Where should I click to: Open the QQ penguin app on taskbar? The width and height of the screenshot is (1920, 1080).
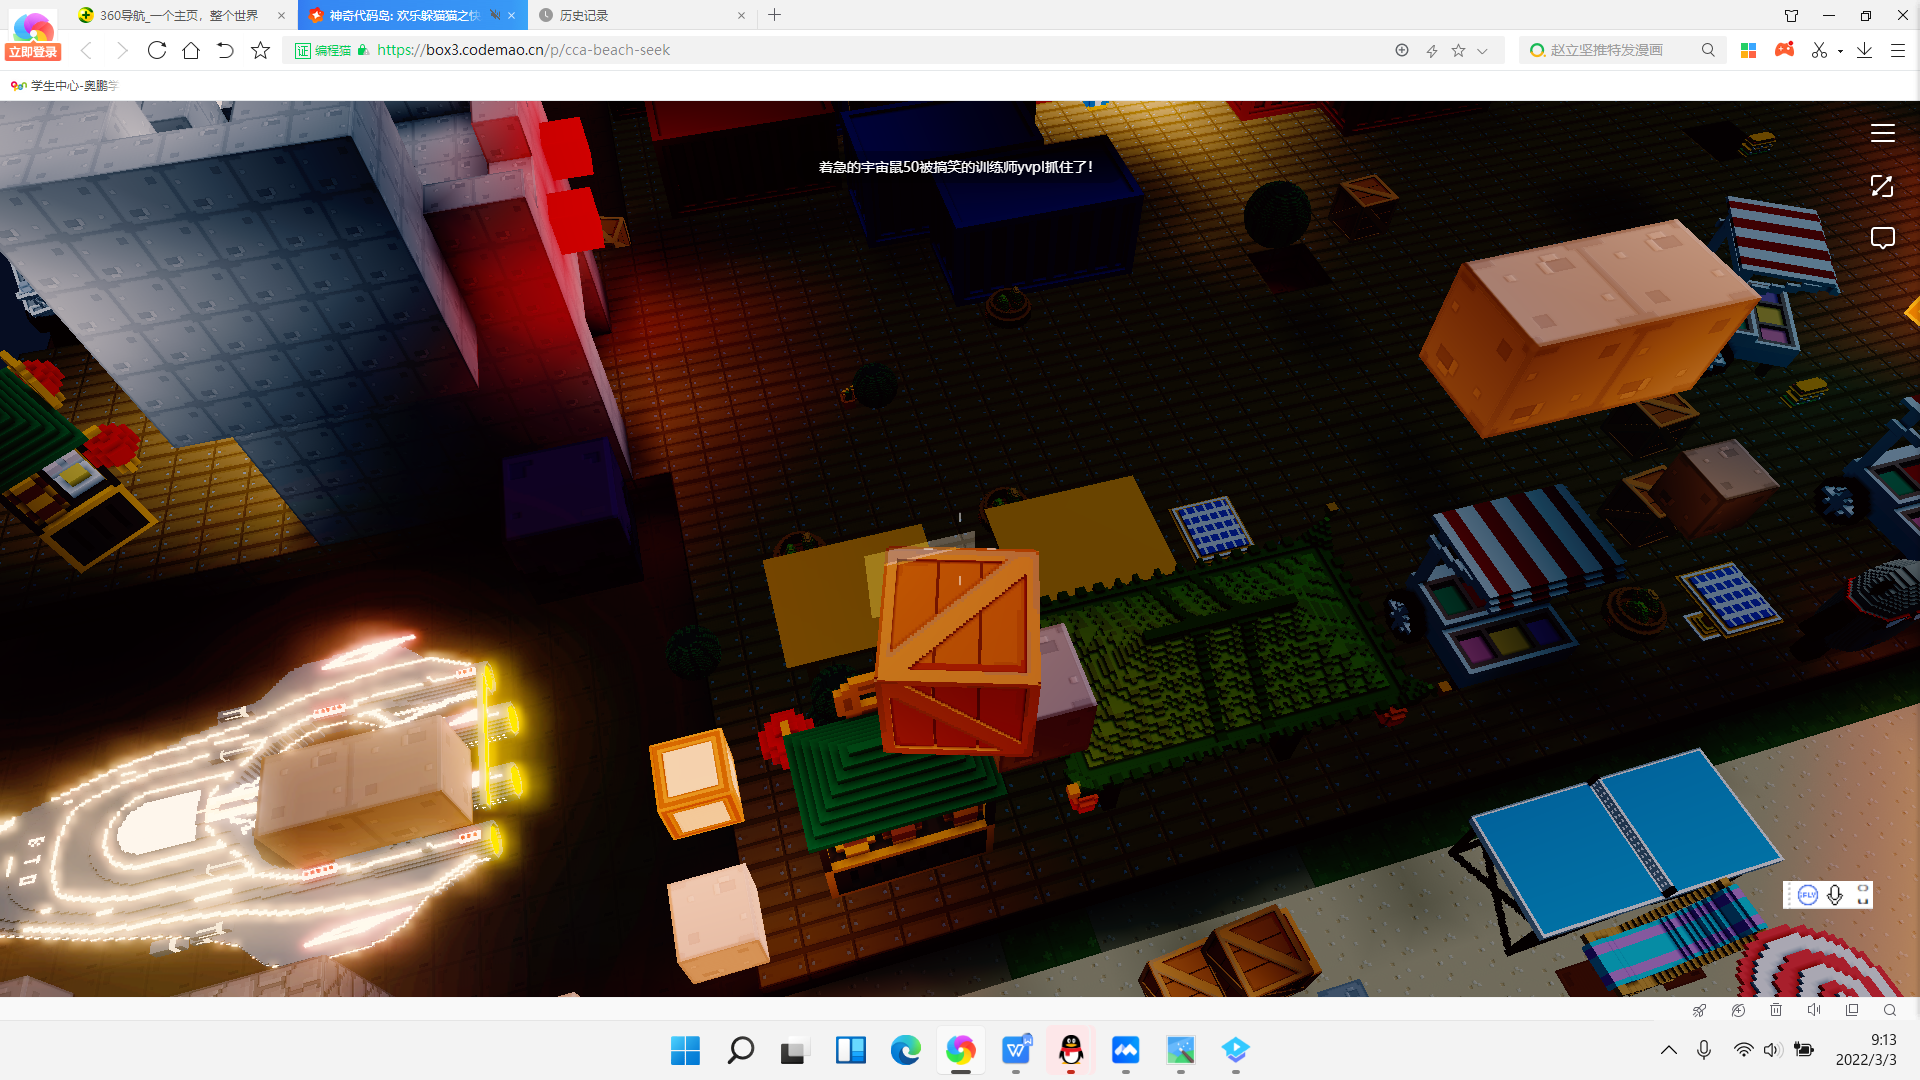[x=1071, y=1051]
